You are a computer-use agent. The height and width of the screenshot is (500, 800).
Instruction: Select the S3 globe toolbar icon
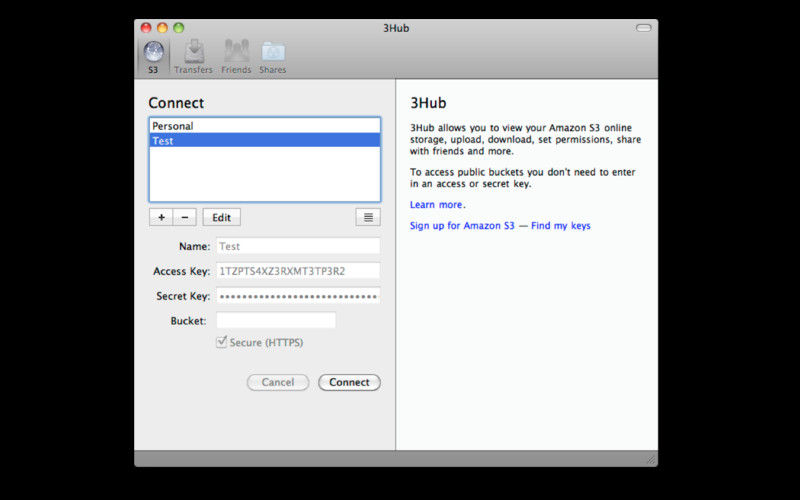154,57
